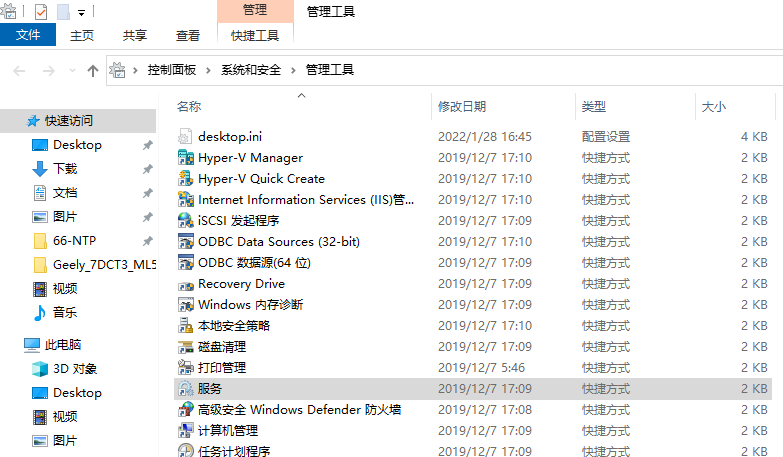Viewport: 783px width, 457px height.
Task: Expand the 控制面板 breadcrumb arrow
Action: (208, 70)
